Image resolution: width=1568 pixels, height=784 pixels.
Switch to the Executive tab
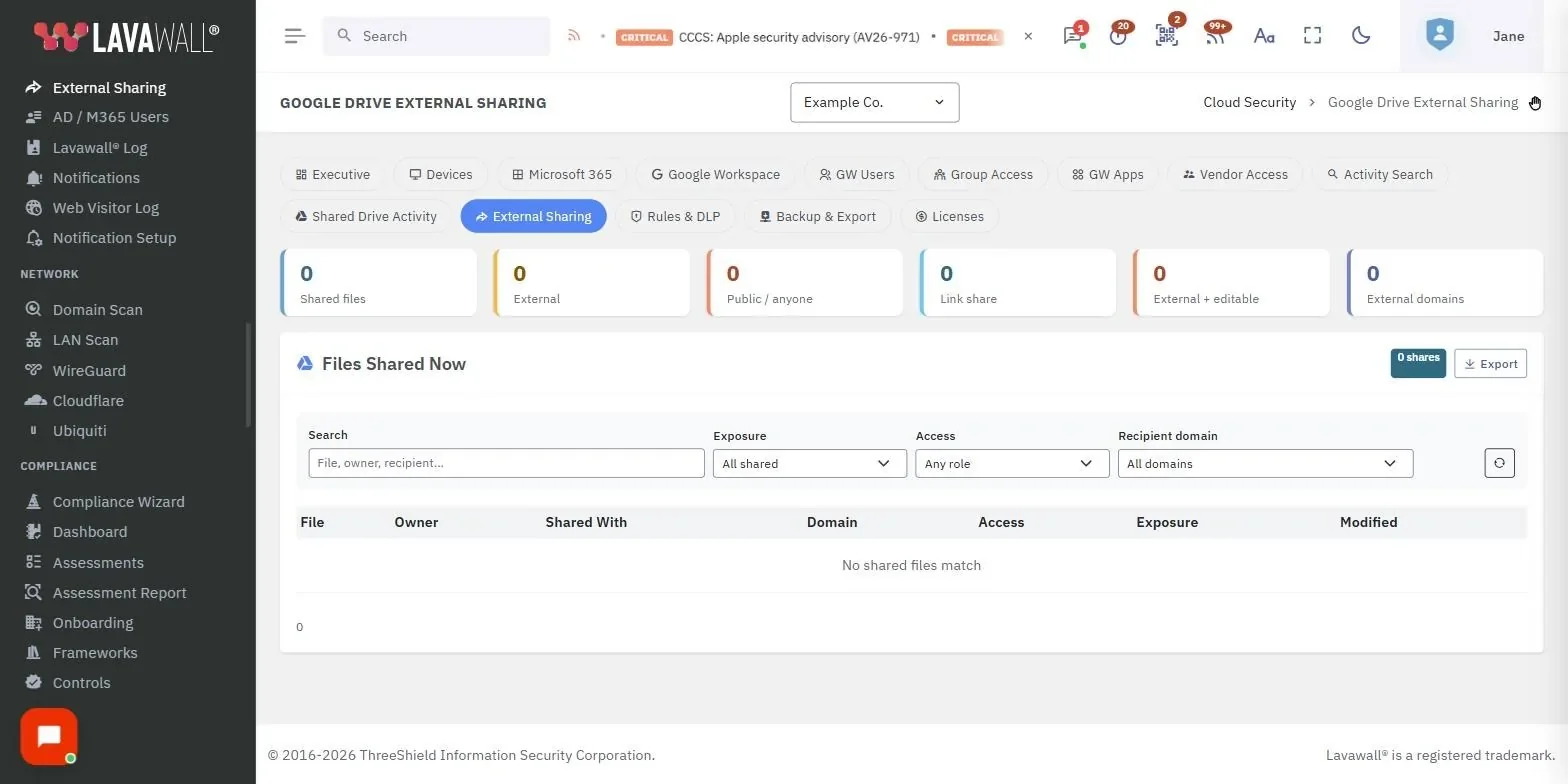[333, 174]
